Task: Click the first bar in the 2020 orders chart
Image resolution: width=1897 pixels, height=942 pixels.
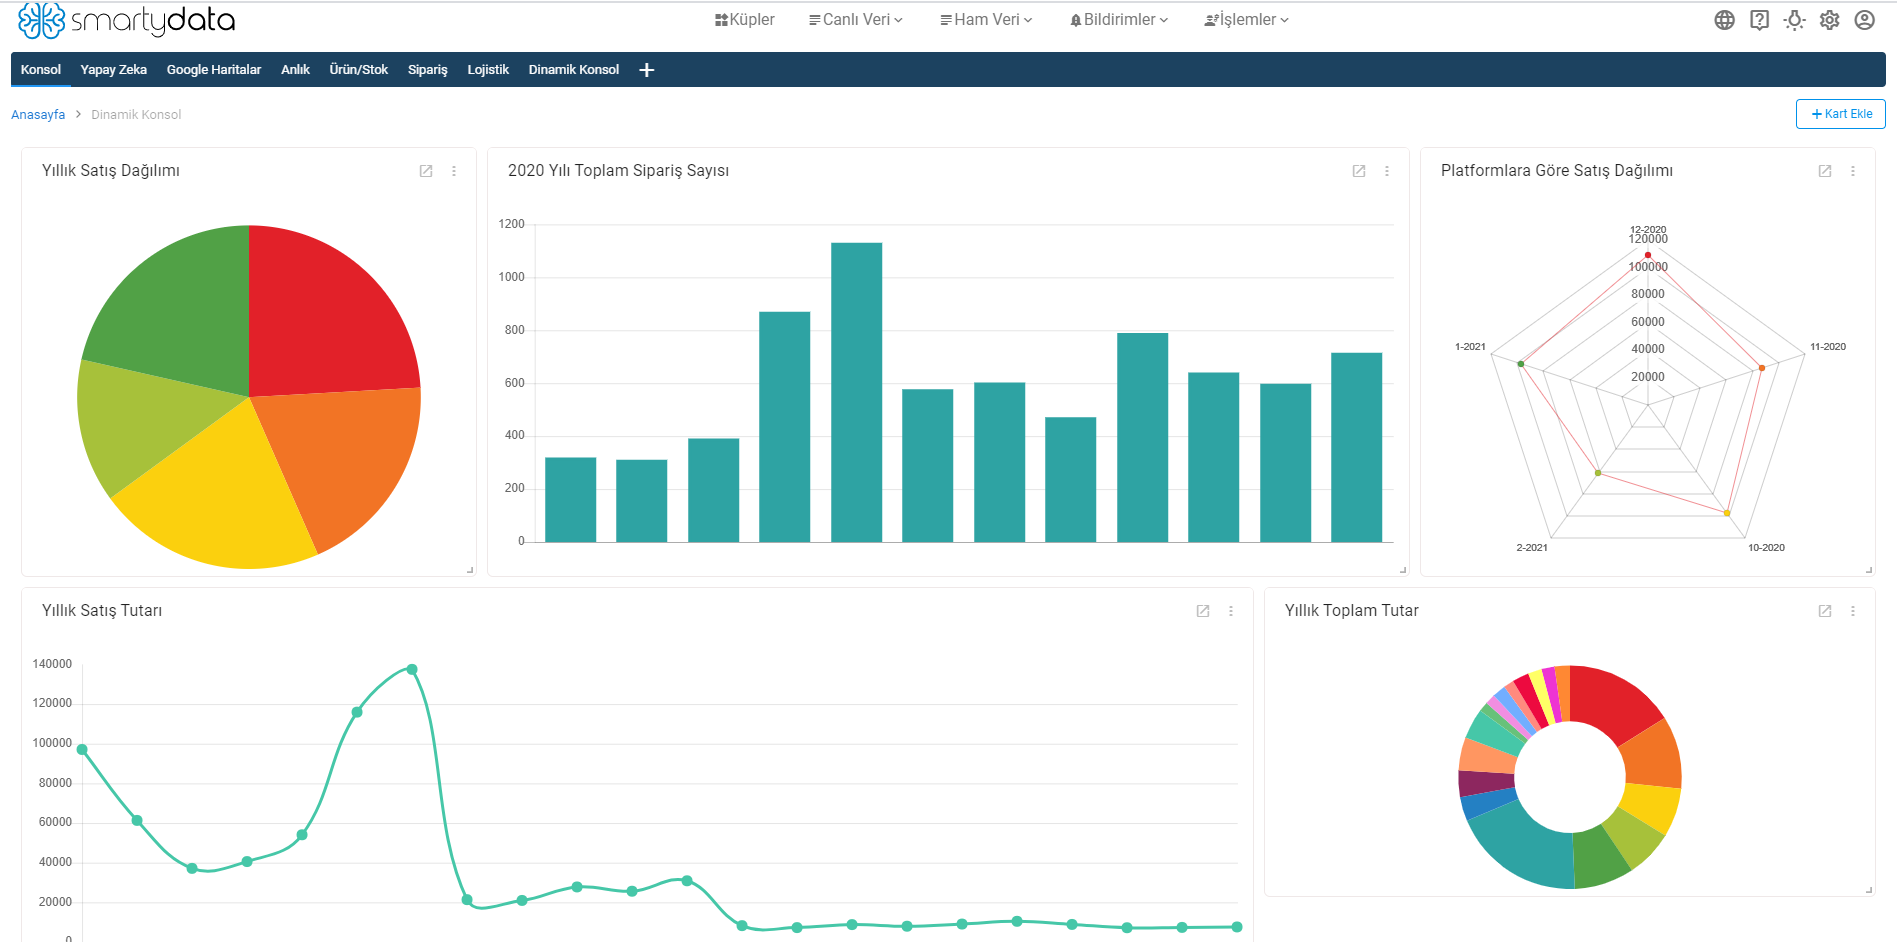Action: click(570, 500)
